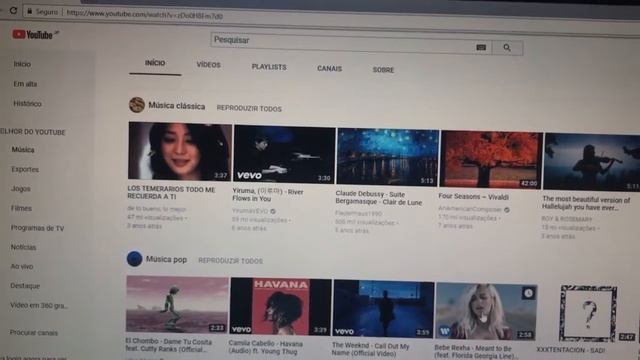The image size is (640, 360).
Task: Open the AnAmericanComposer channel name
Action: (x=470, y=209)
